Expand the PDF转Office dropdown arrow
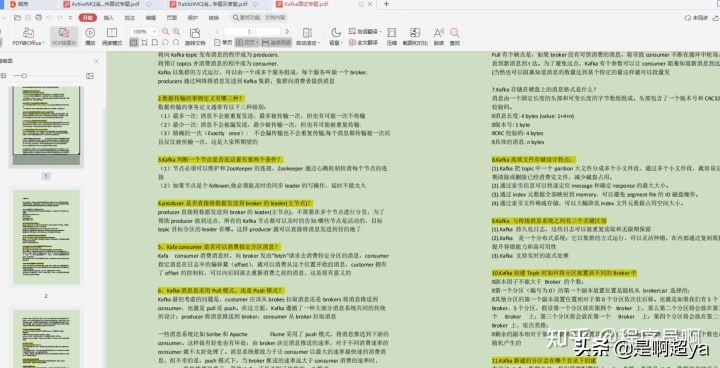This screenshot has width=720, height=368. 43,43
